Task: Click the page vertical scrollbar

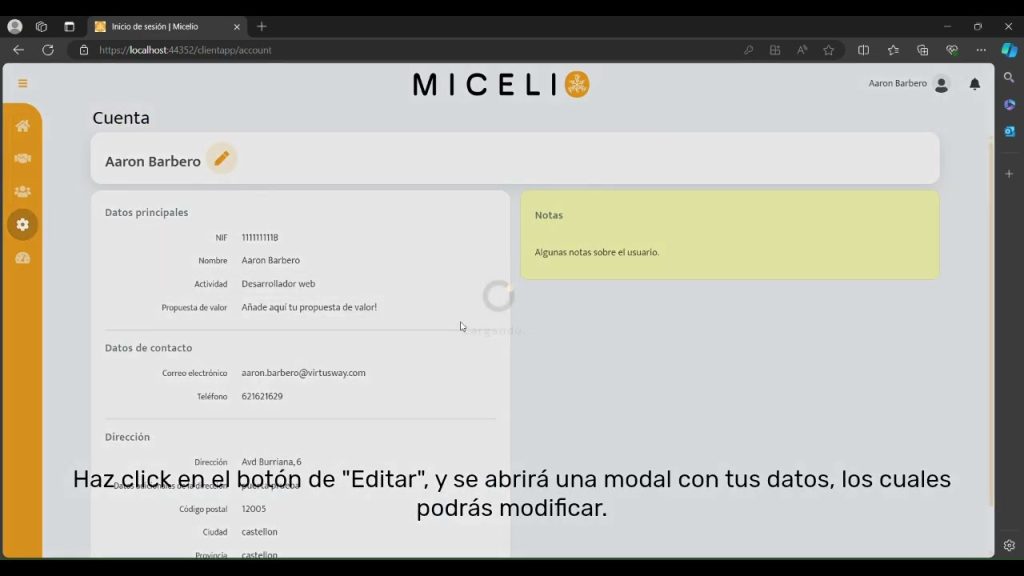Action: (x=990, y=320)
